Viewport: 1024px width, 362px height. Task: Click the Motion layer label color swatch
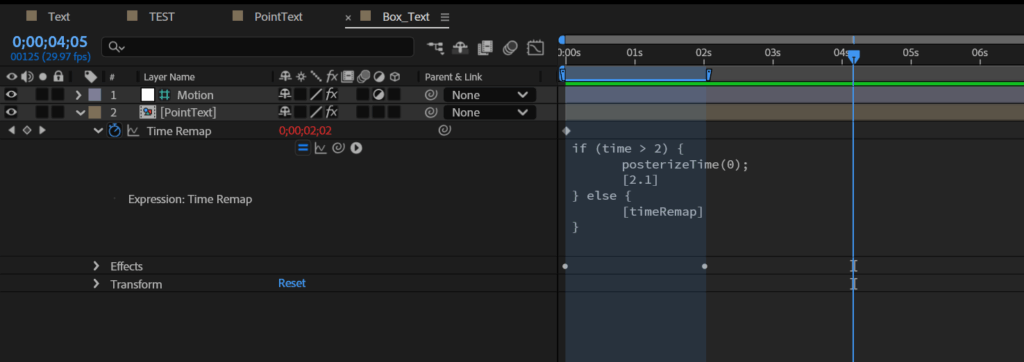95,95
